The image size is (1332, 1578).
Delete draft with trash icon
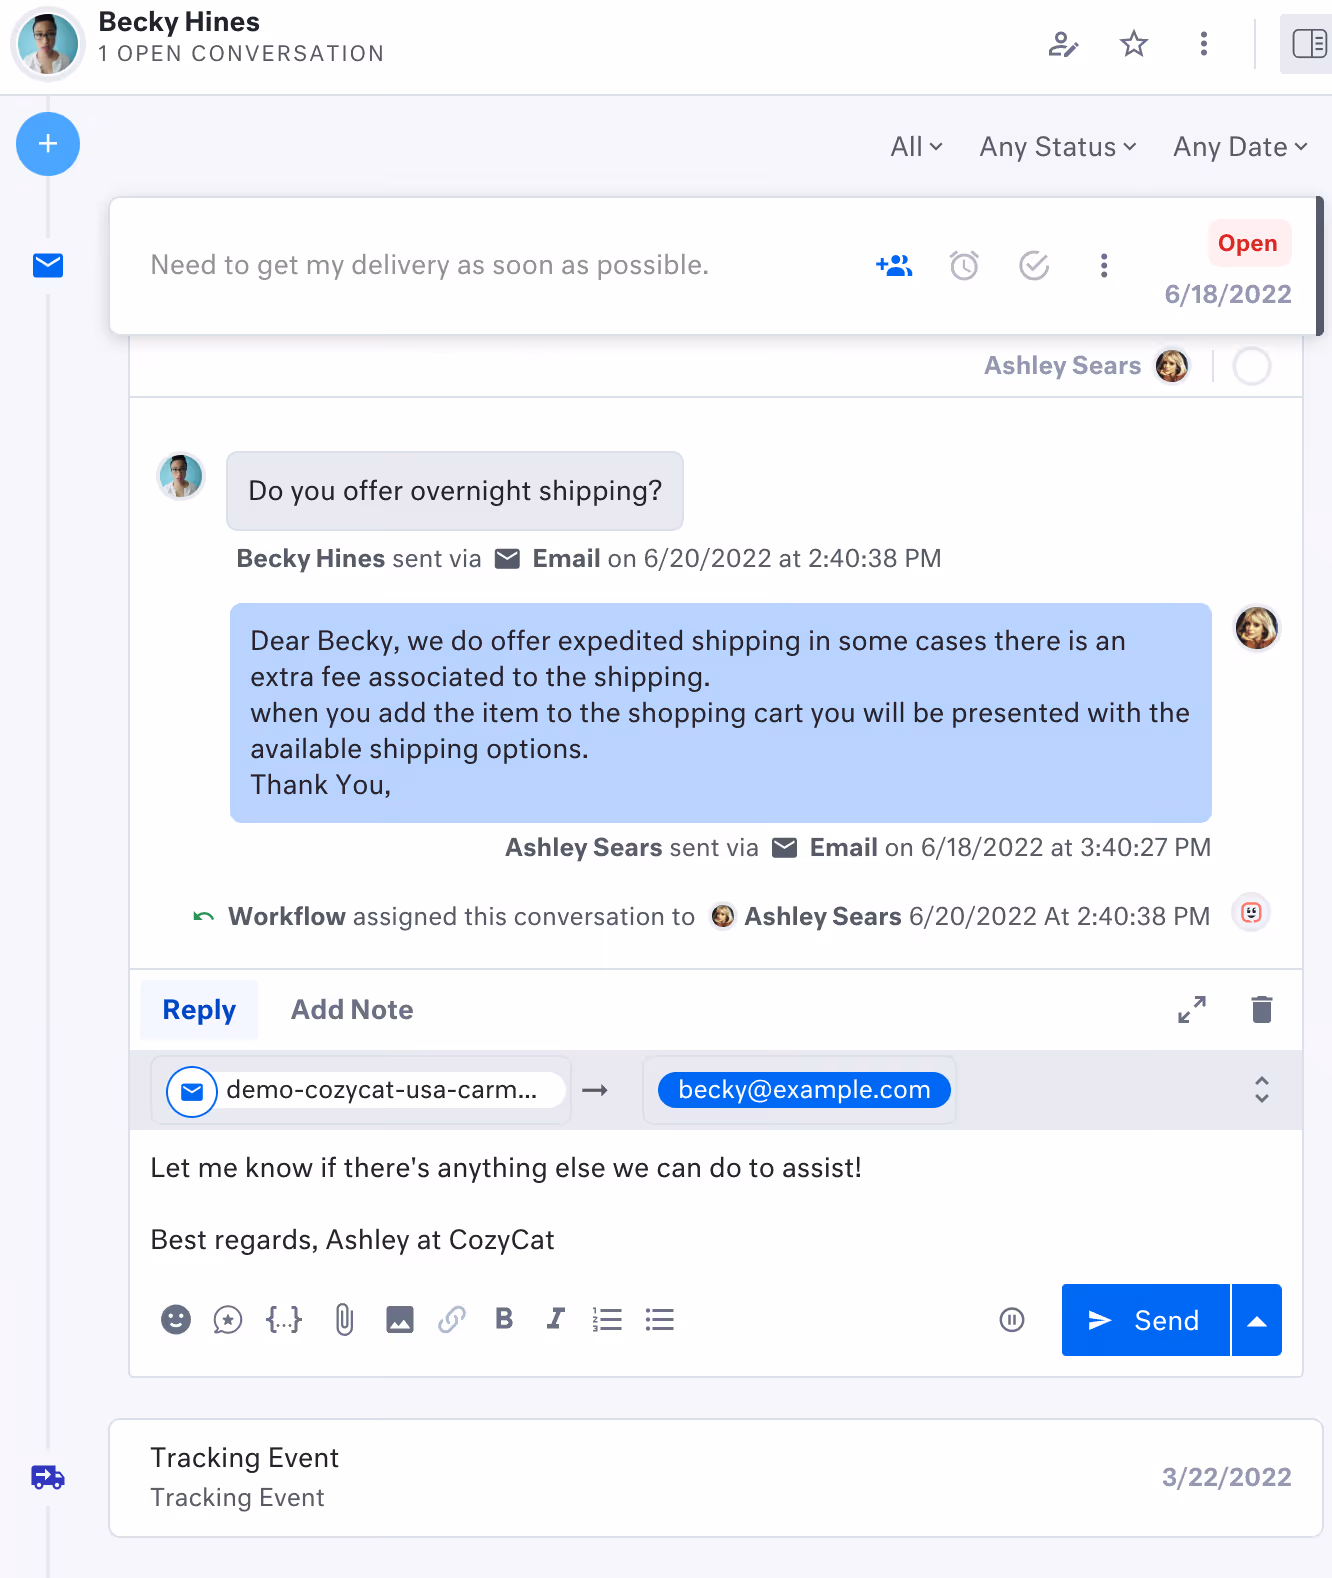coord(1262,1010)
